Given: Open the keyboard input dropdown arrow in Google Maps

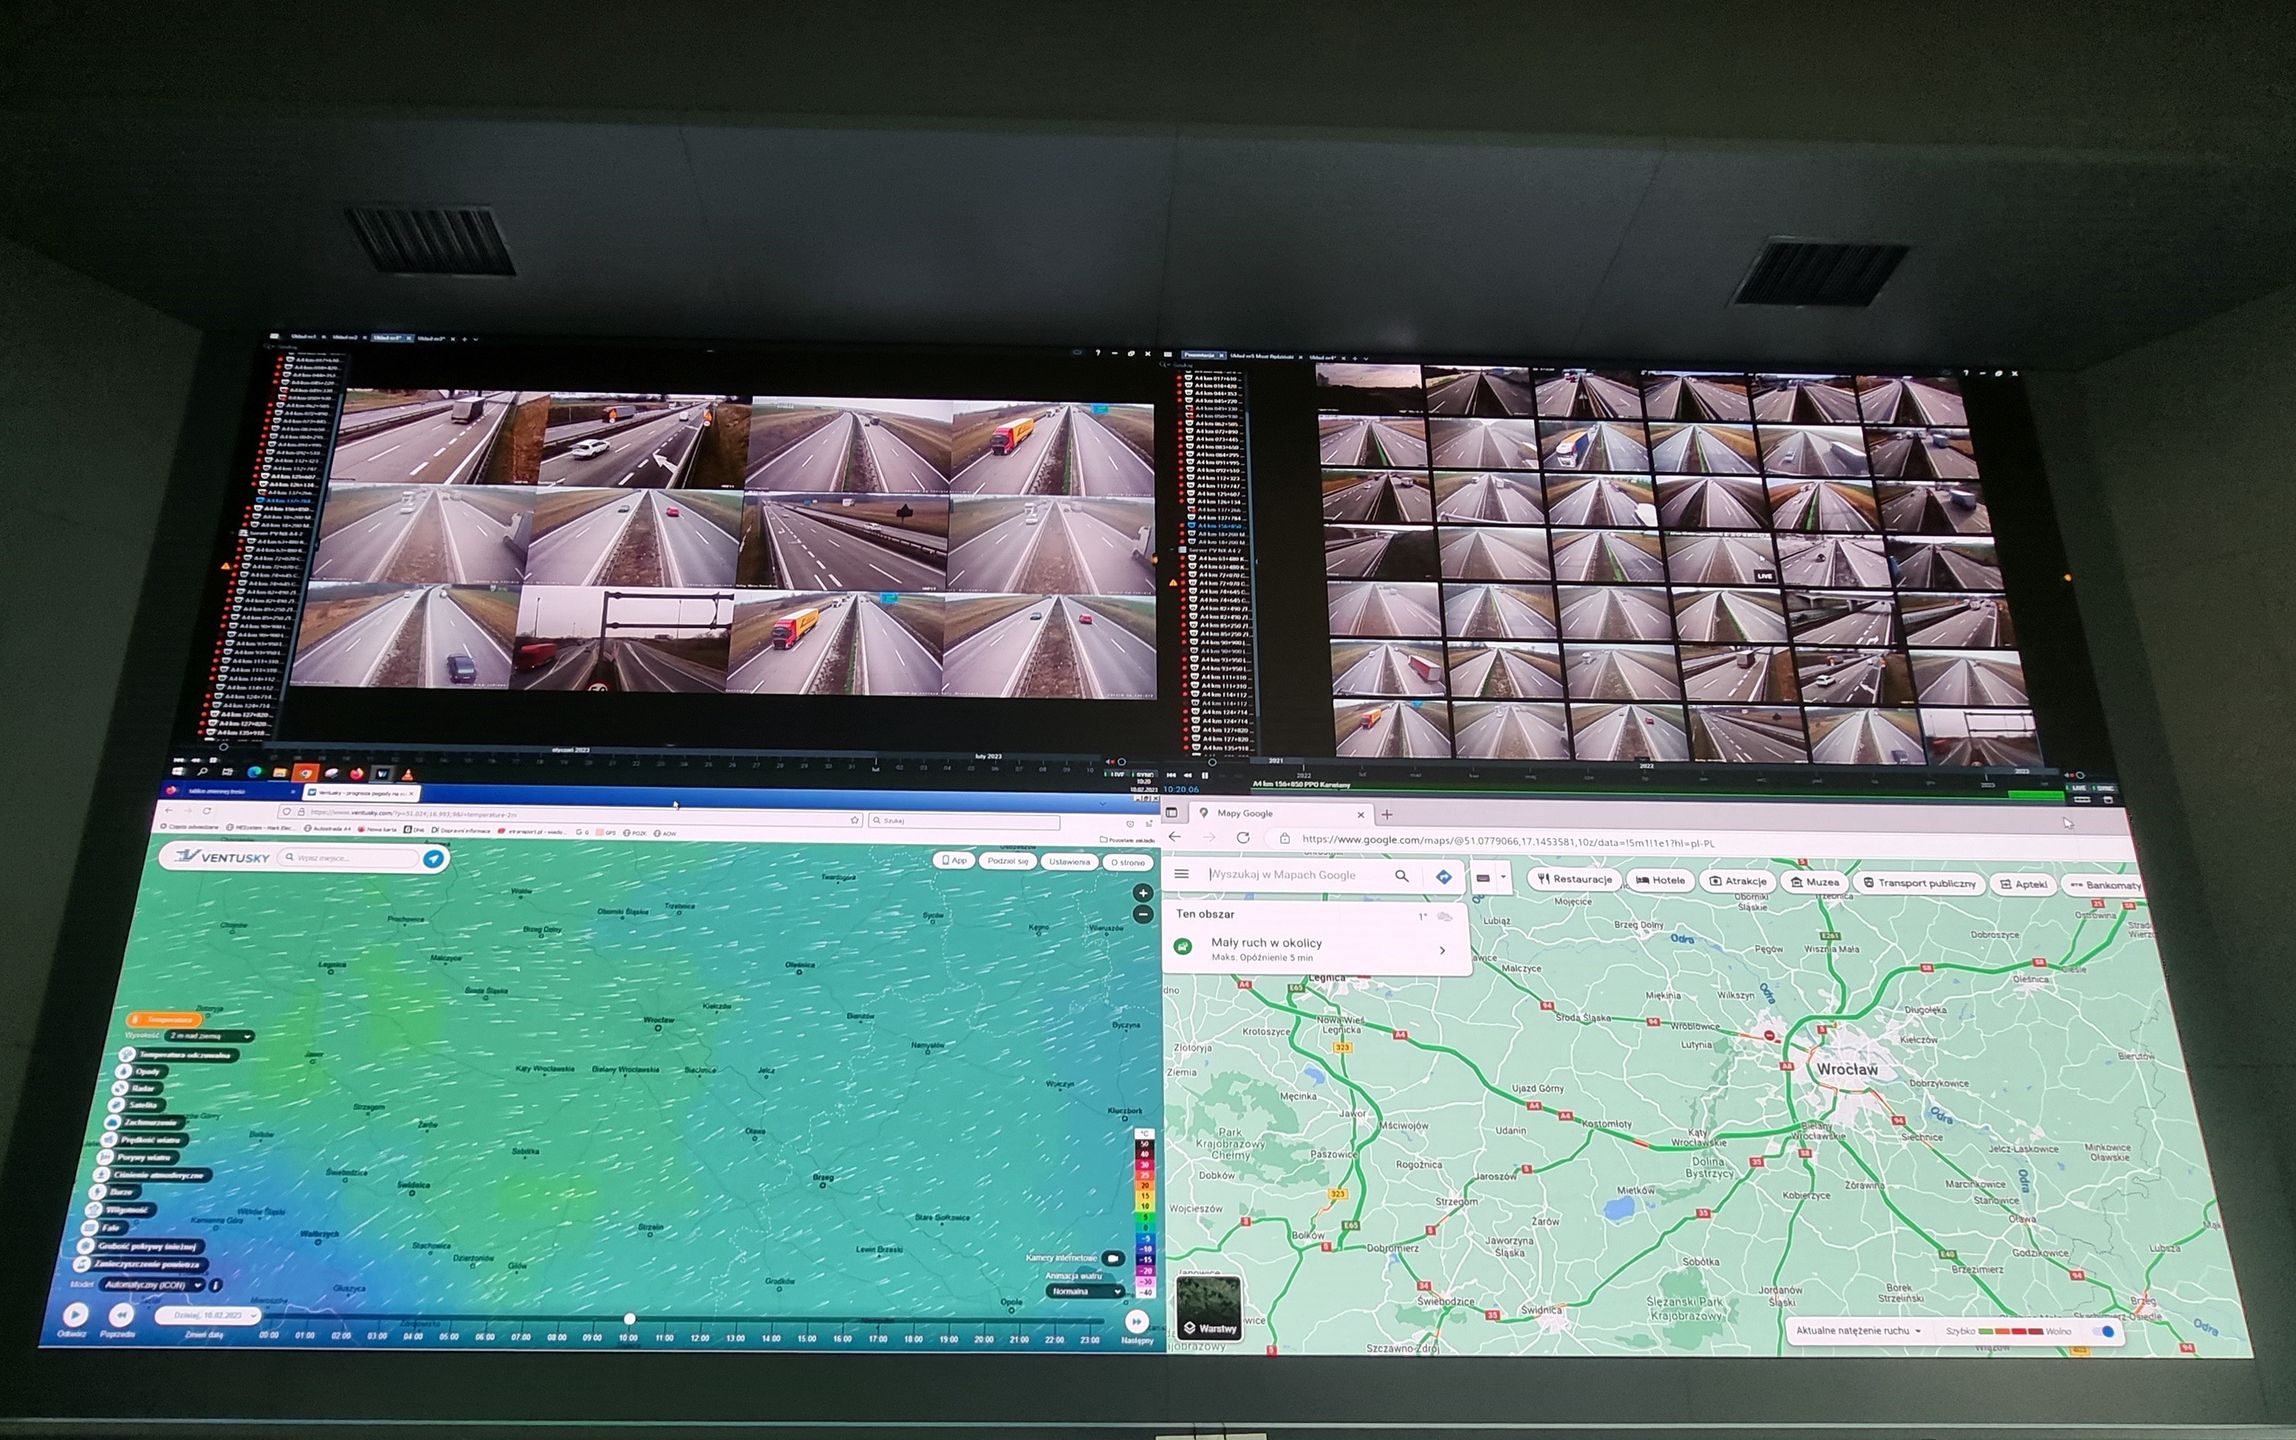Looking at the screenshot, I should pyautogui.click(x=1502, y=878).
